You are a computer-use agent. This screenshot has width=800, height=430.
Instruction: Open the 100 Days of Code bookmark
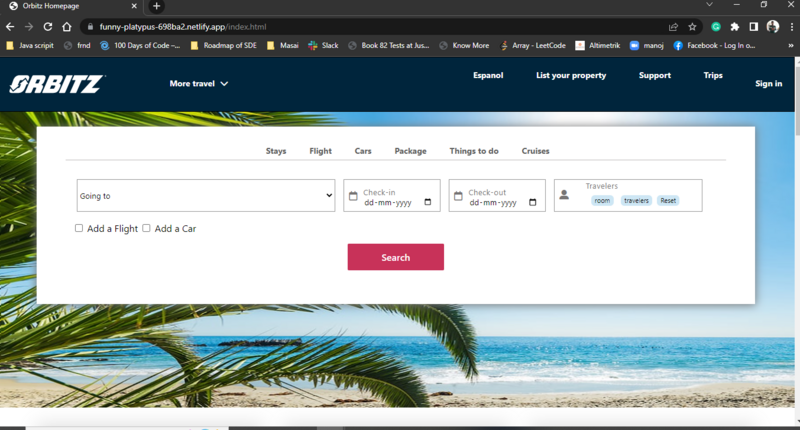tap(140, 45)
